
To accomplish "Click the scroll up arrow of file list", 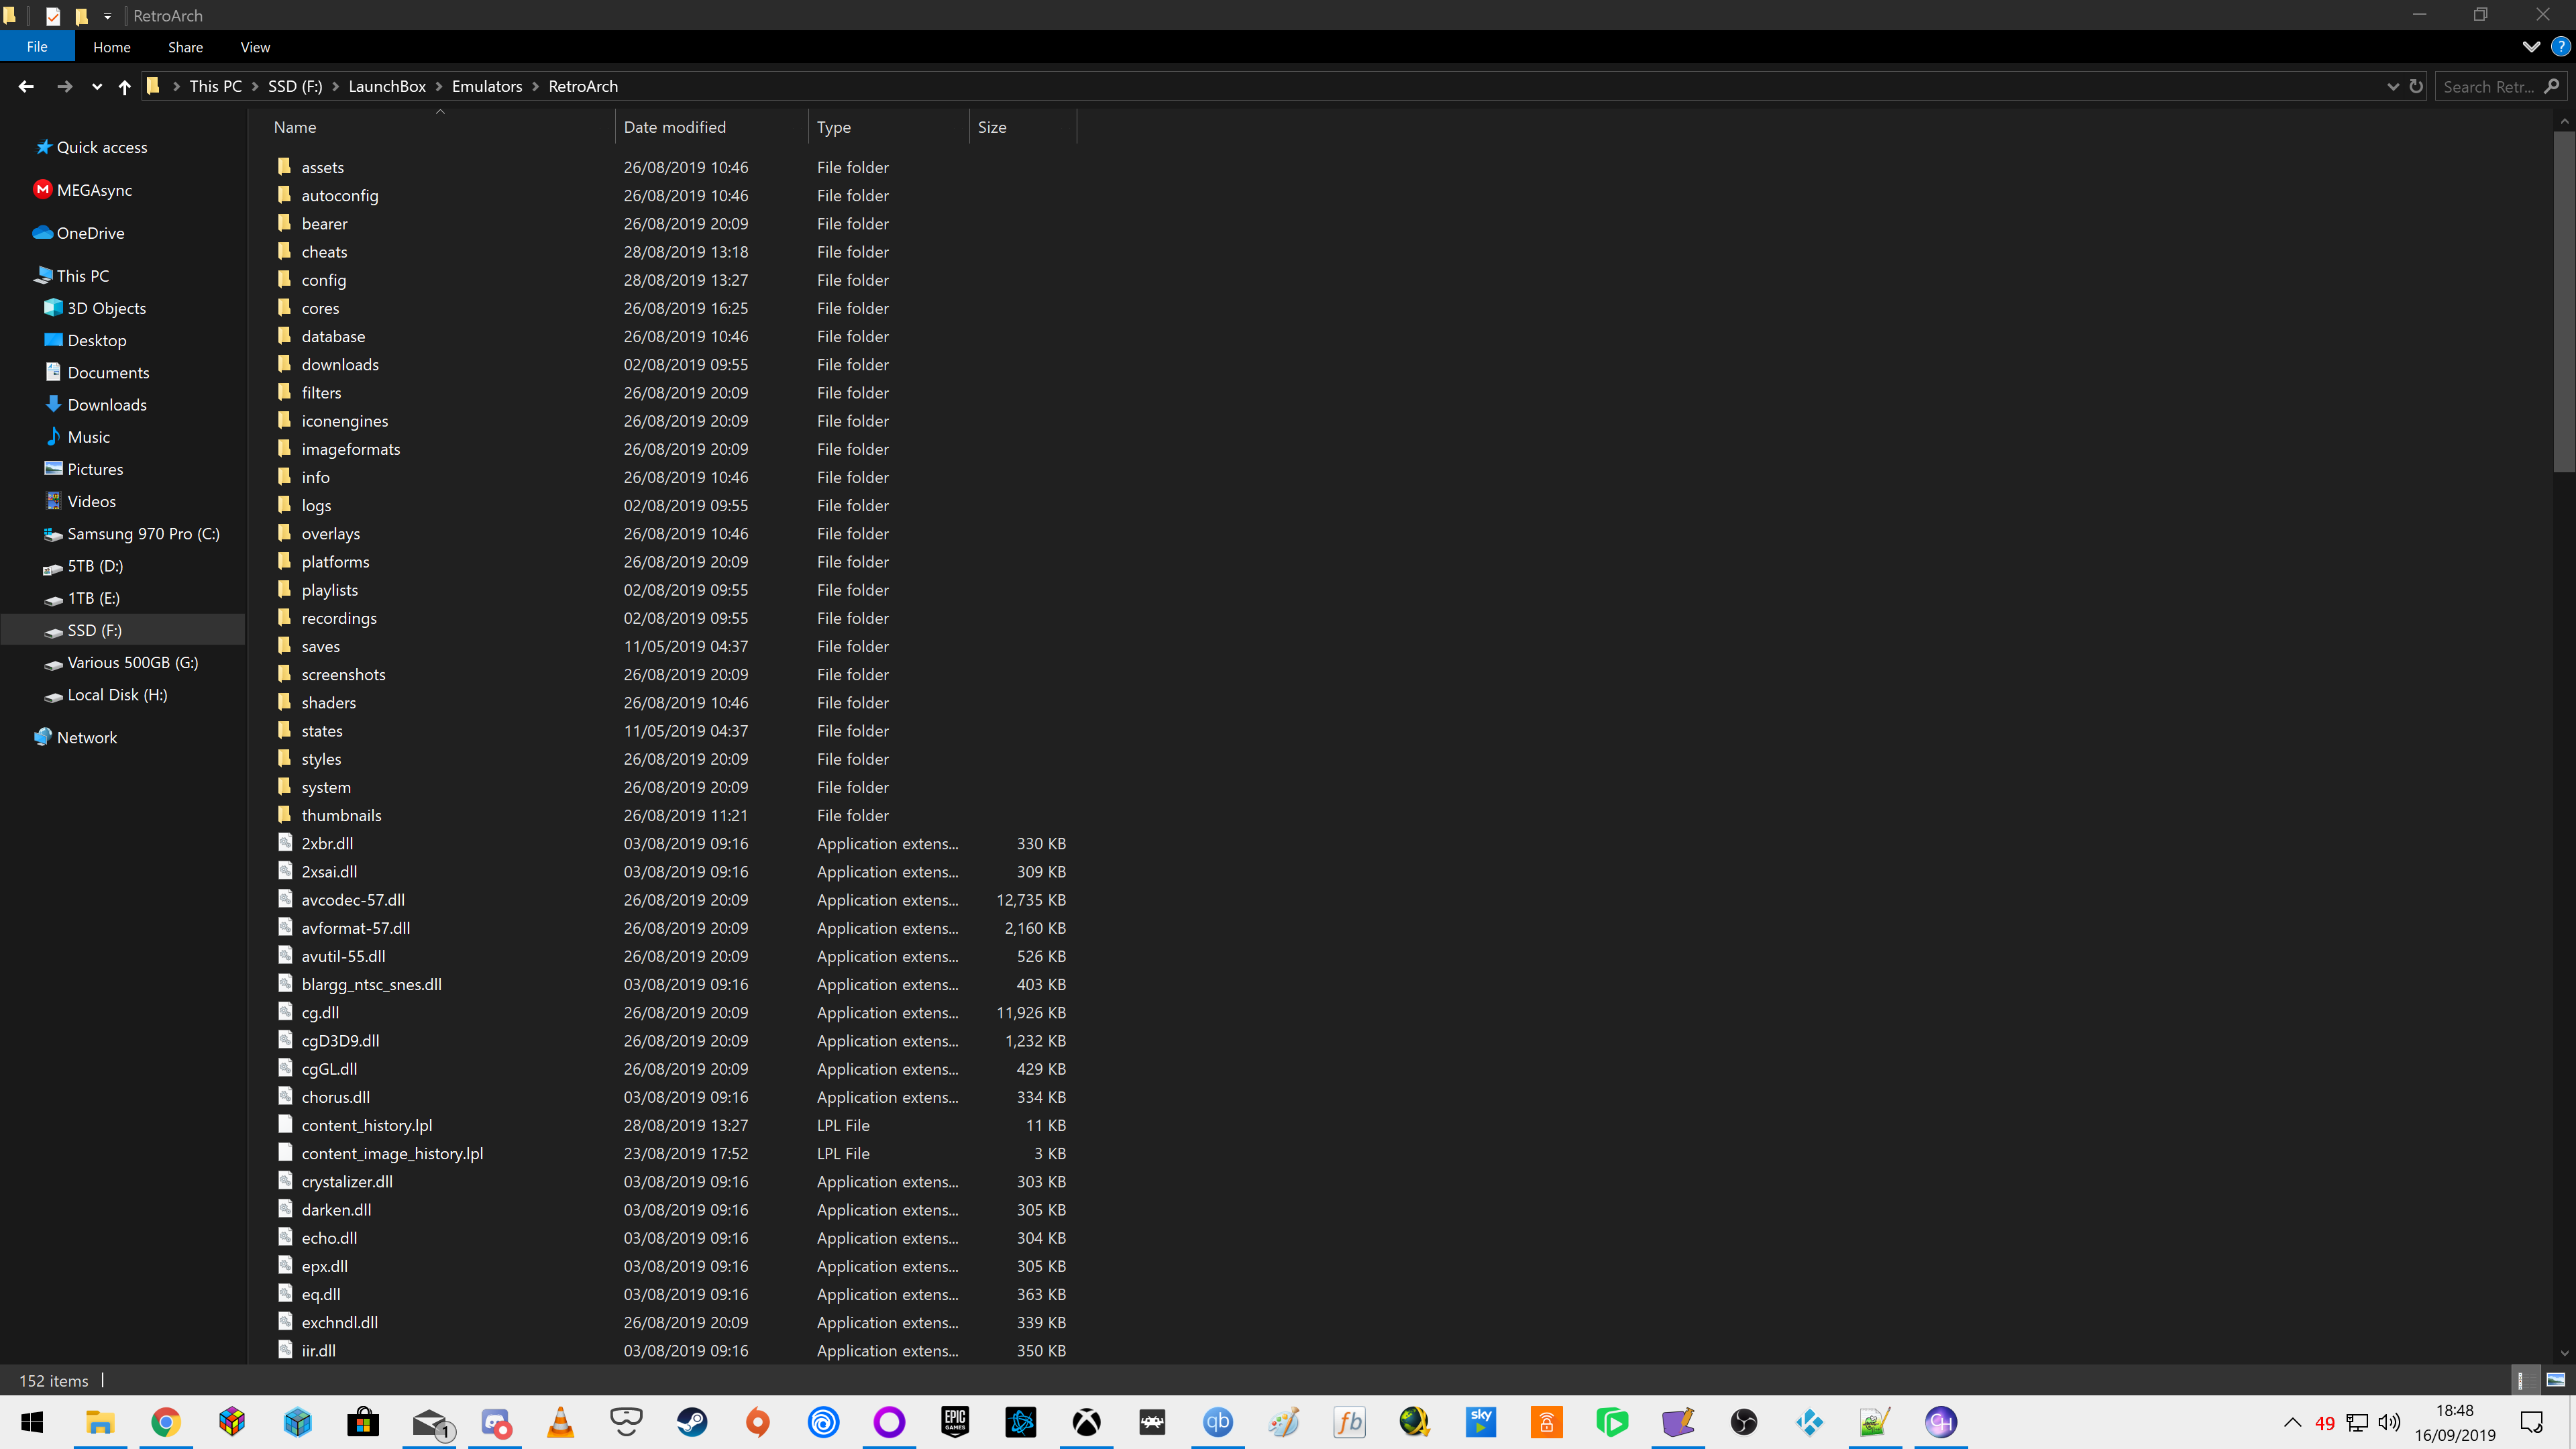I will [x=2564, y=121].
